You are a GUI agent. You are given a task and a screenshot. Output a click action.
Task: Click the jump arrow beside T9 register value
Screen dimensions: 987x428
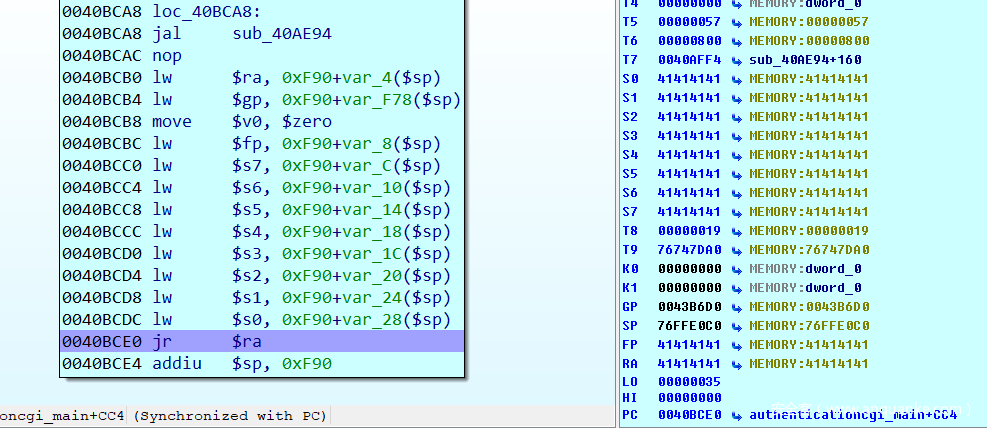click(x=737, y=249)
